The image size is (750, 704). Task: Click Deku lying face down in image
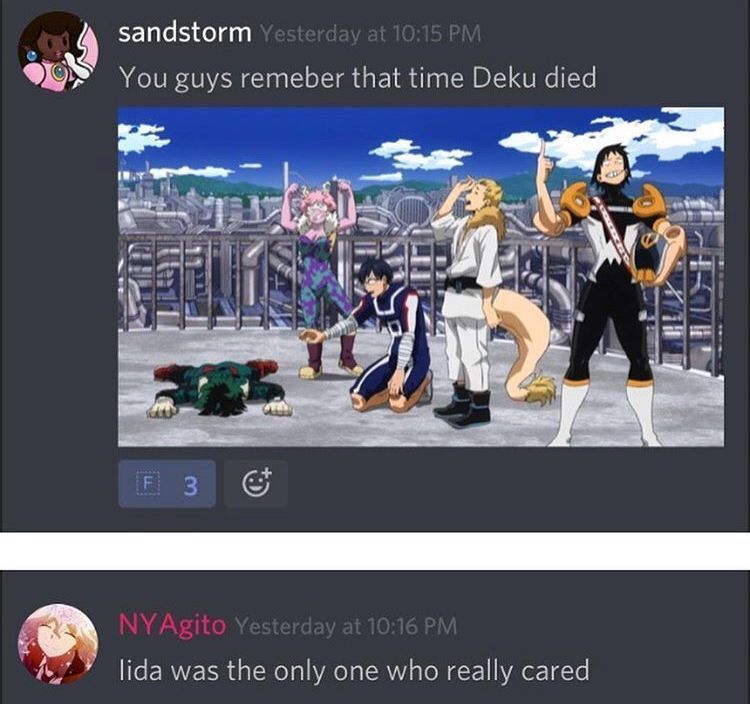220,388
